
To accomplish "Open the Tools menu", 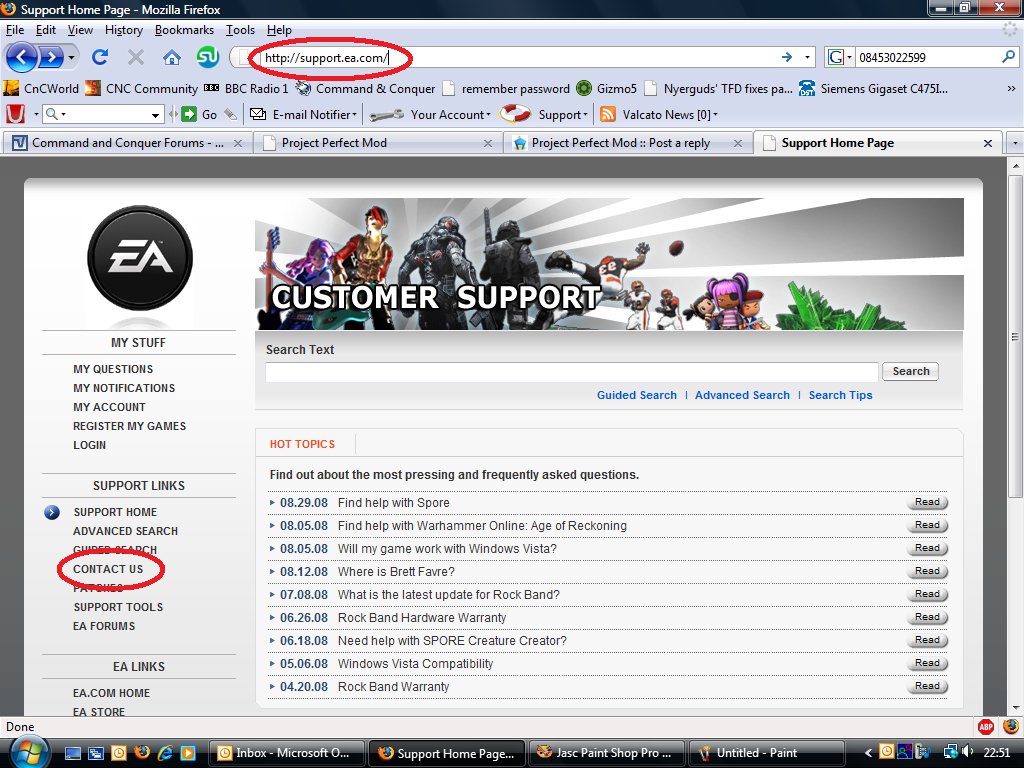I will point(240,30).
